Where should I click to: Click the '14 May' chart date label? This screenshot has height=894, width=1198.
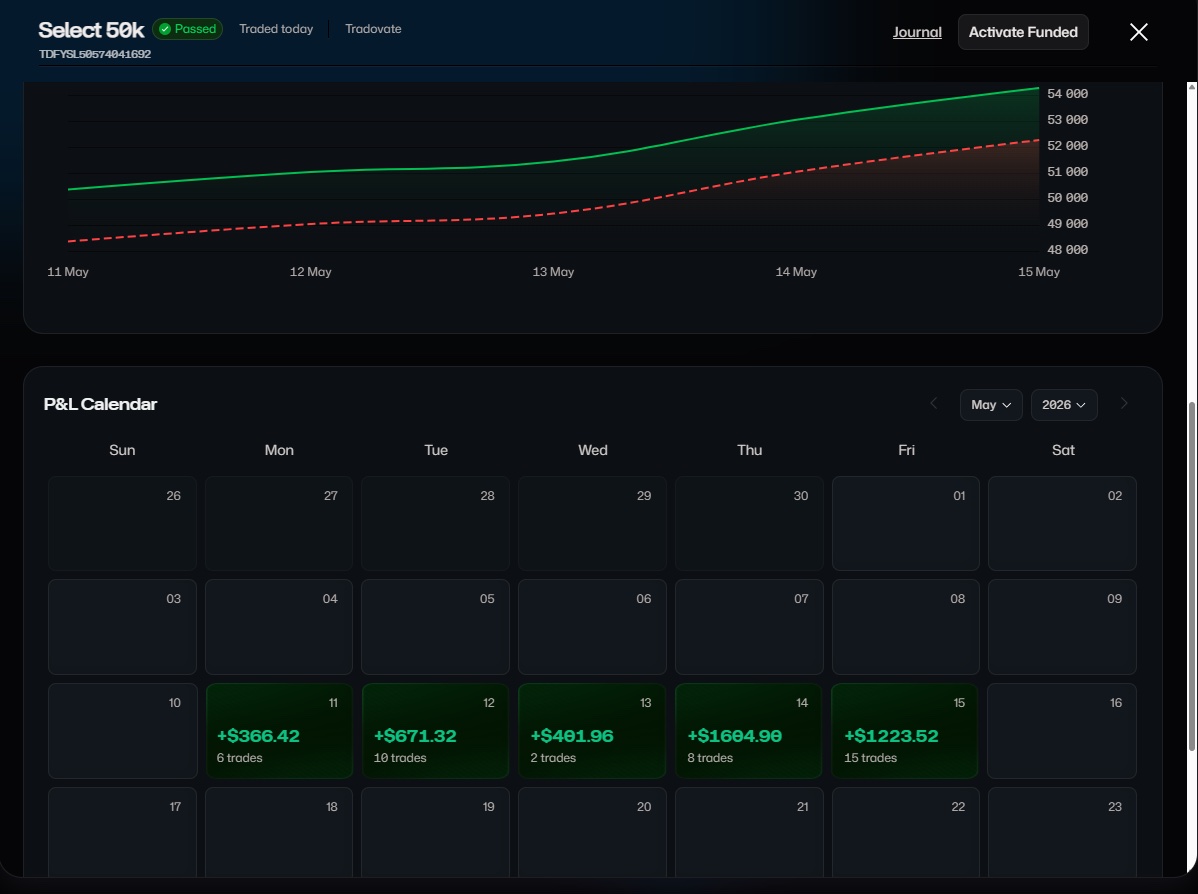click(x=796, y=272)
